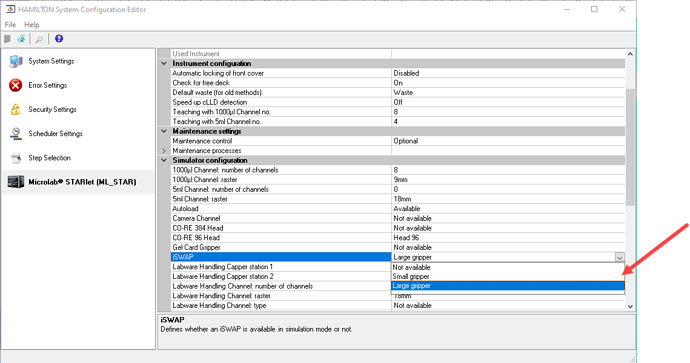The width and height of the screenshot is (690, 363).
Task: Click the Available value for Autoload
Action: (x=508, y=209)
